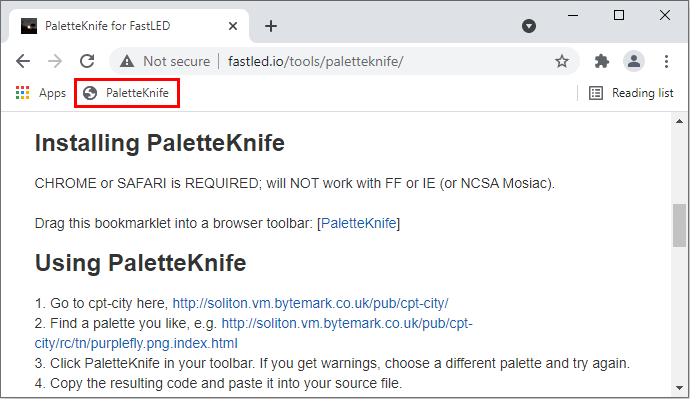
Task: Open the Chrome three-dot menu
Action: [666, 61]
